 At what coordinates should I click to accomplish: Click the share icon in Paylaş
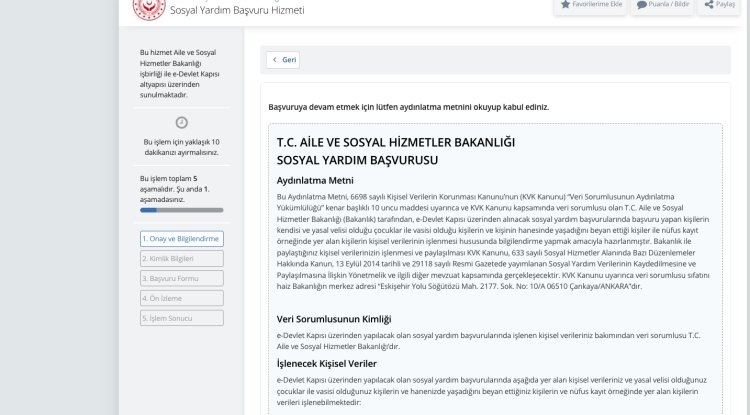(x=709, y=4)
